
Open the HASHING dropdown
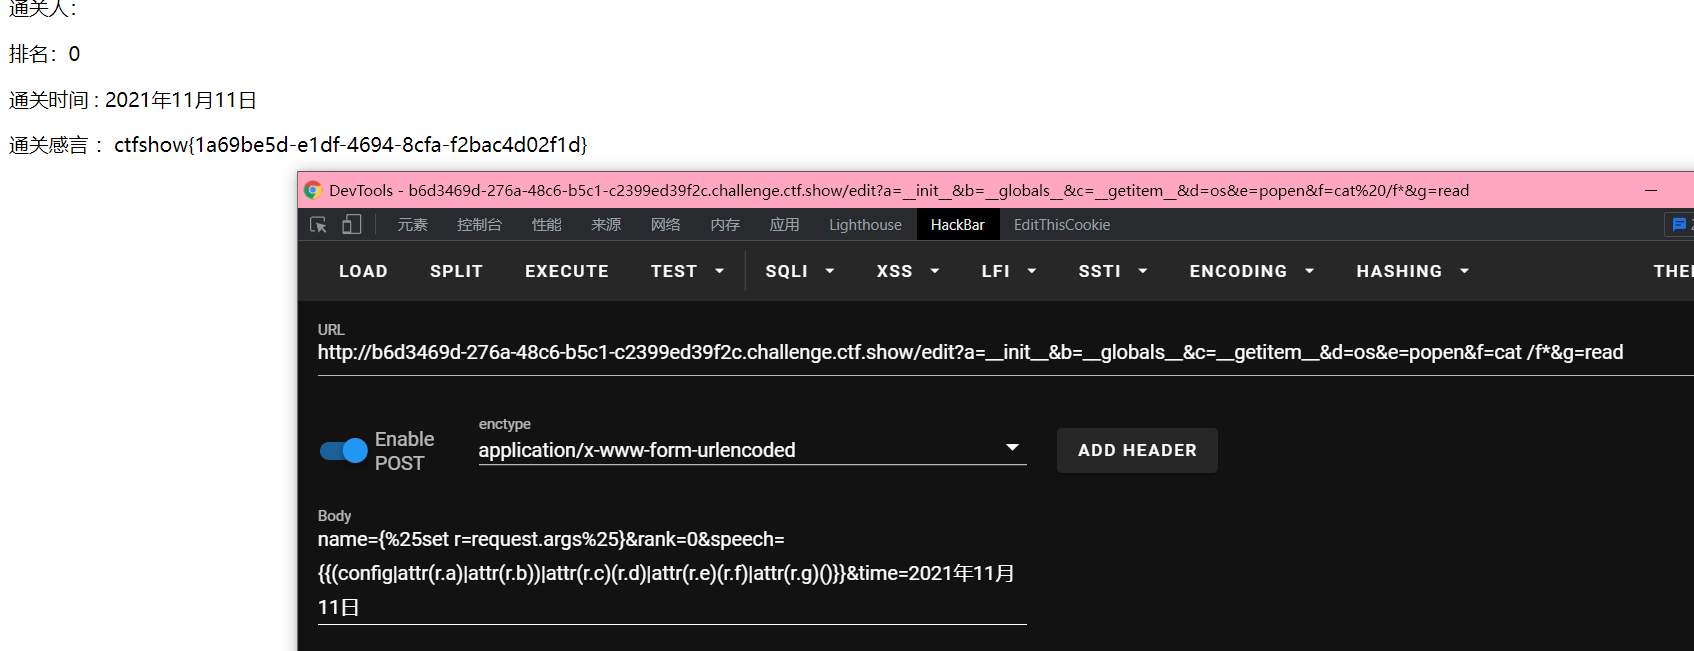coord(1413,271)
